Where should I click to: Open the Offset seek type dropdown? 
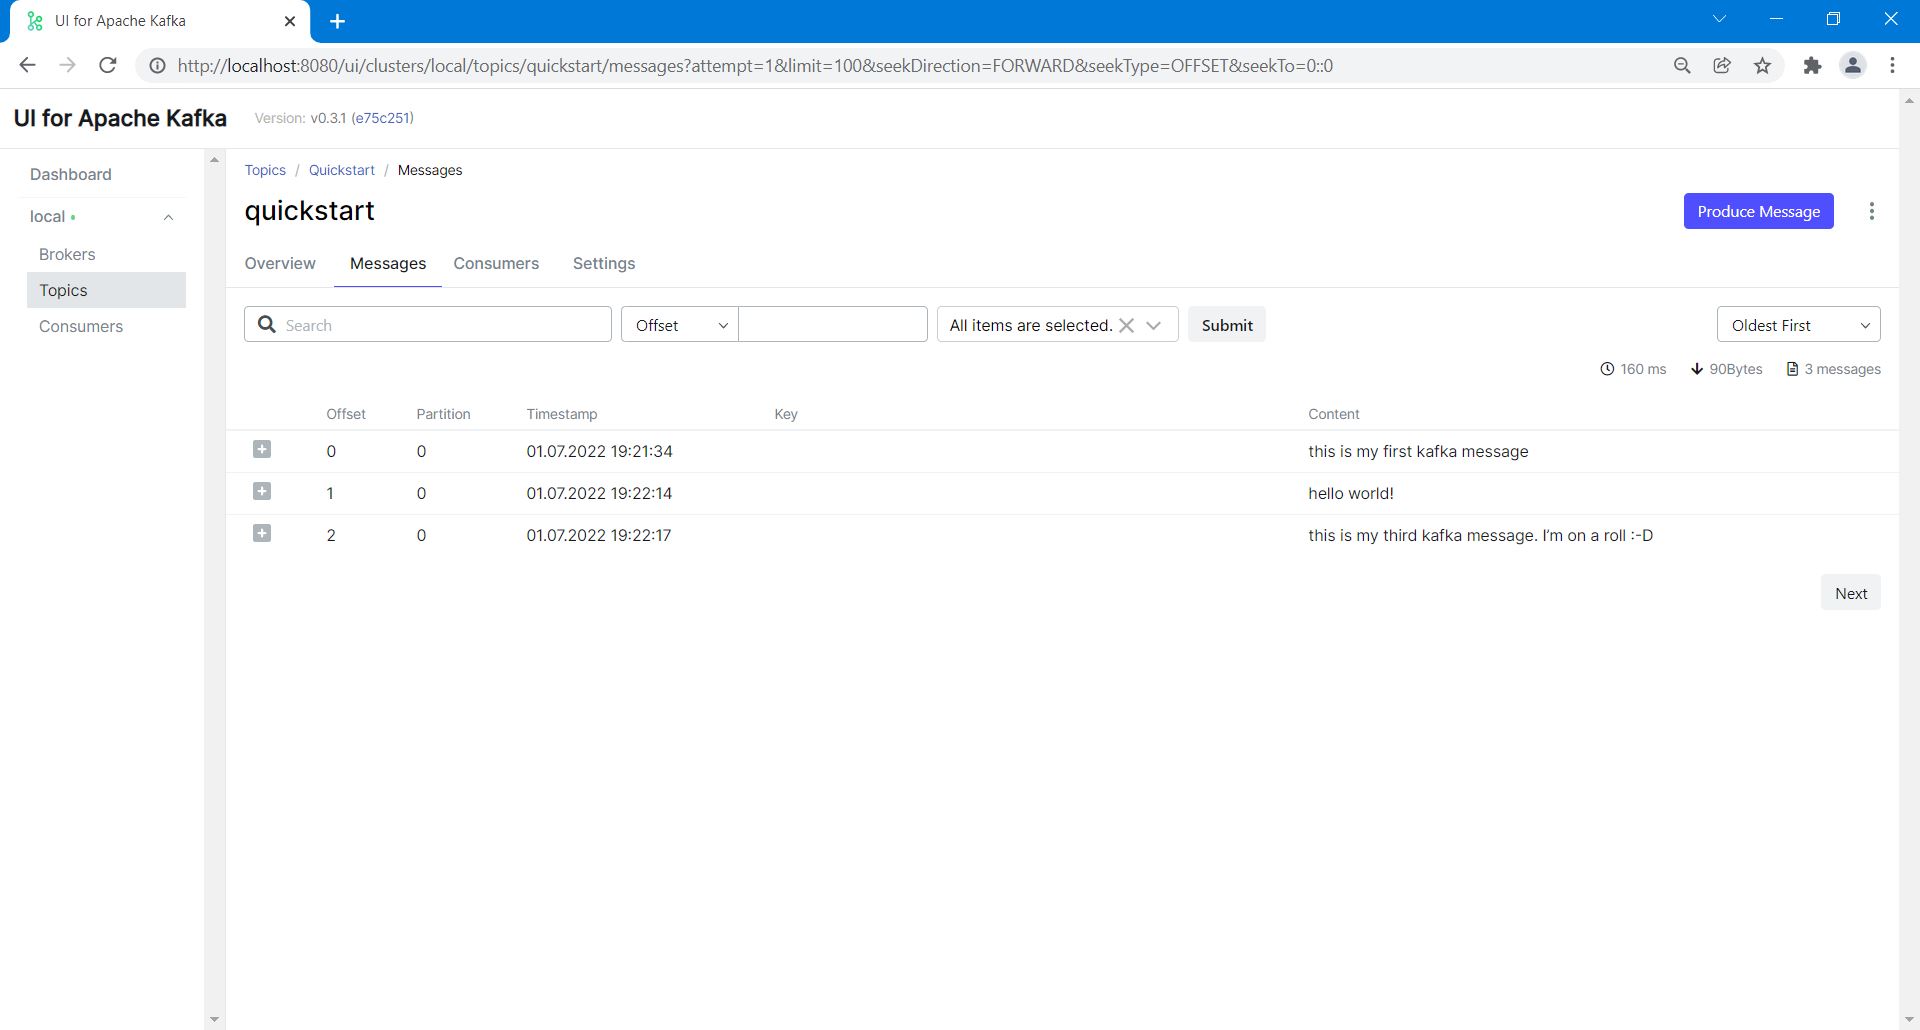coord(680,325)
